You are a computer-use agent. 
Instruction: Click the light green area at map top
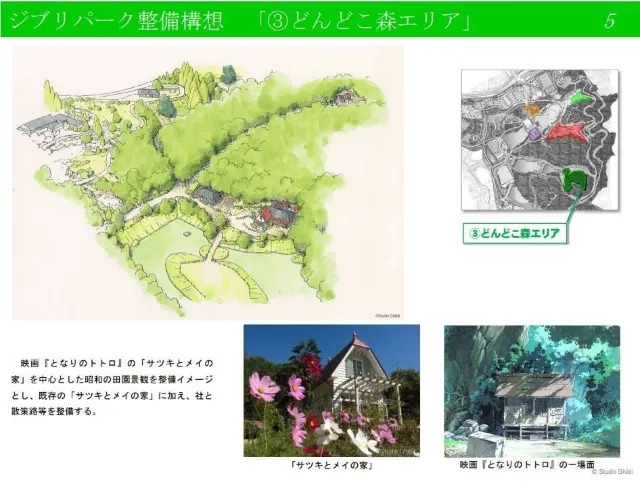(x=581, y=97)
